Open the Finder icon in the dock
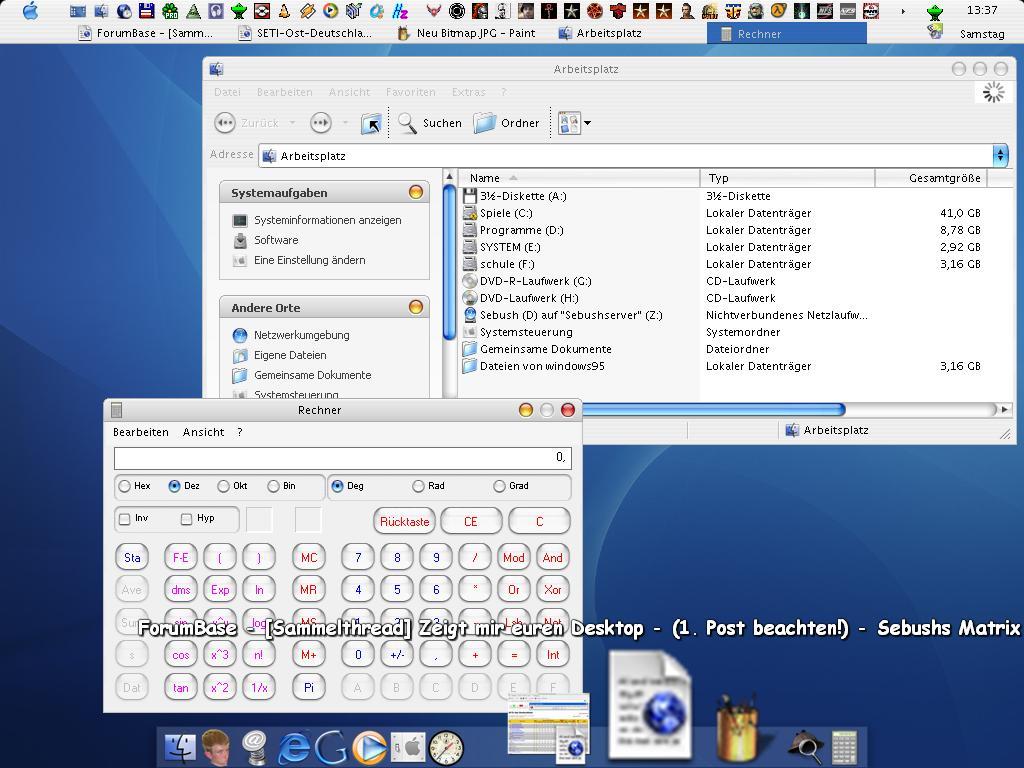Screen dimensions: 1024x768 [180, 747]
